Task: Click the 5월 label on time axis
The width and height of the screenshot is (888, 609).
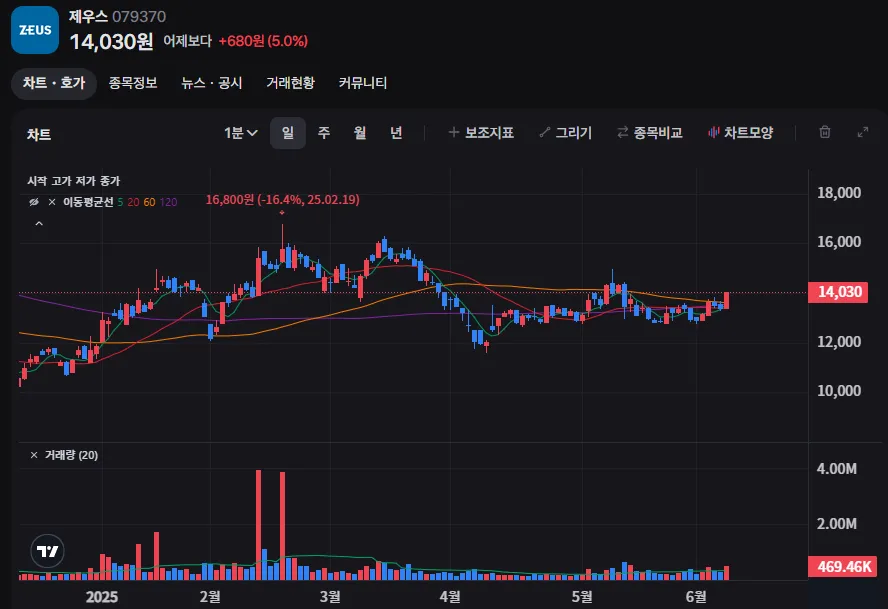Action: (582, 596)
